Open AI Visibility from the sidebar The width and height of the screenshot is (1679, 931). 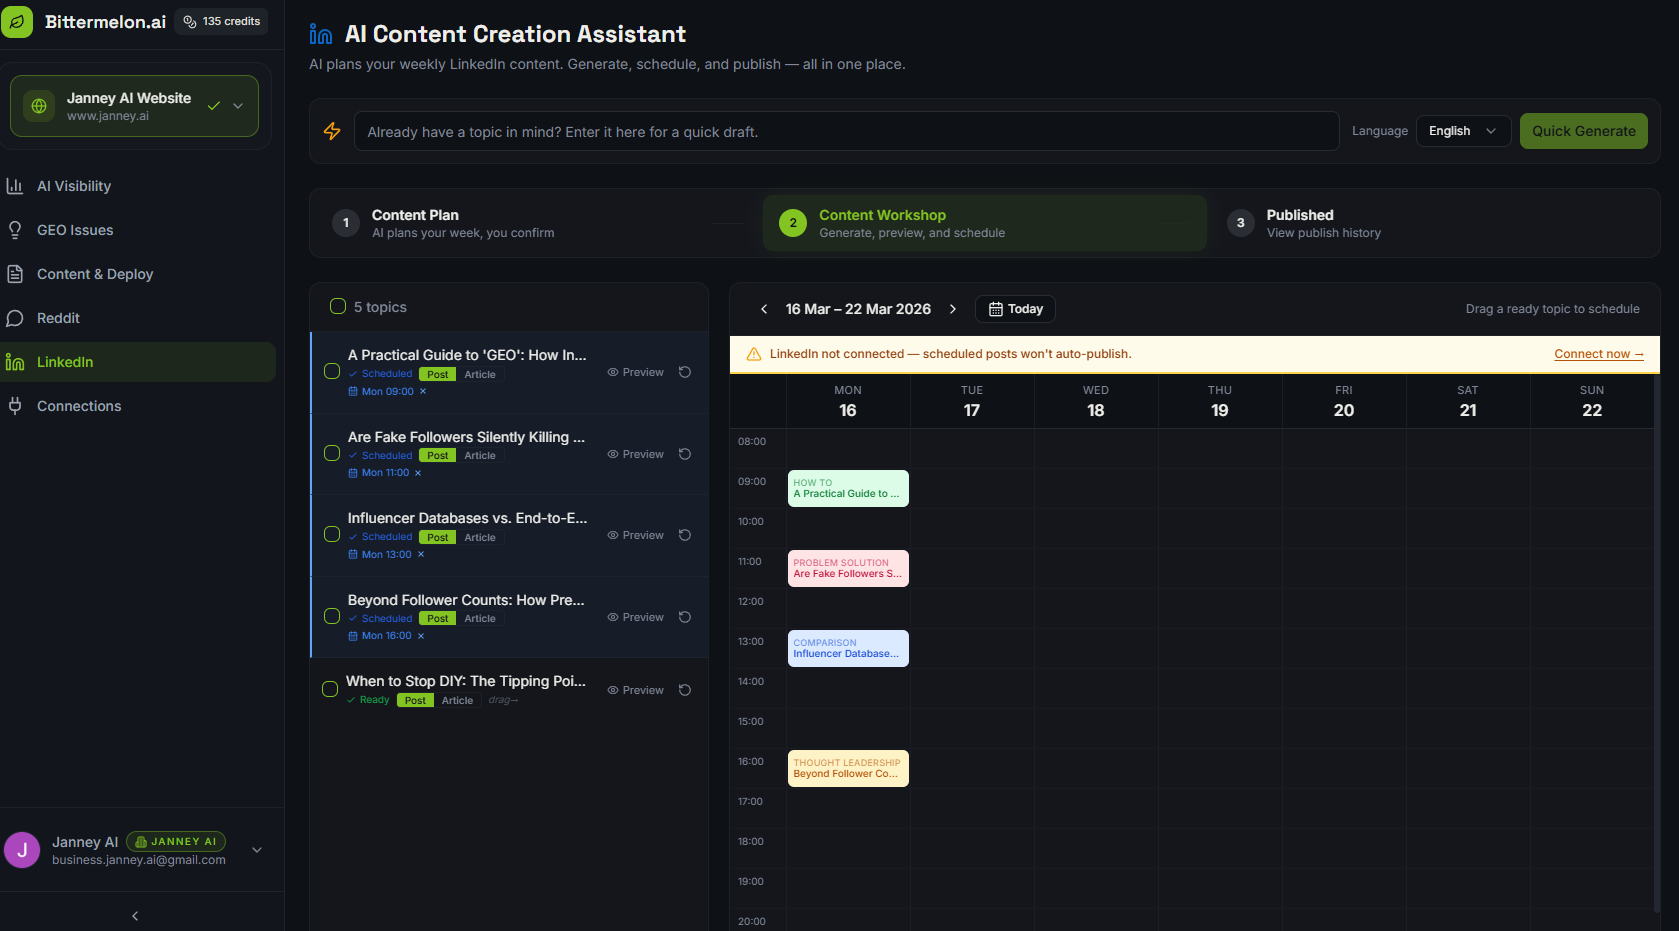[x=74, y=186]
